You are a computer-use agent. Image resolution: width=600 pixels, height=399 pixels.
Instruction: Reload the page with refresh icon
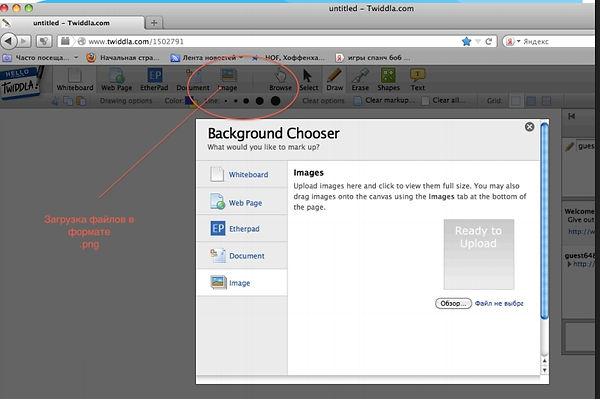click(488, 41)
